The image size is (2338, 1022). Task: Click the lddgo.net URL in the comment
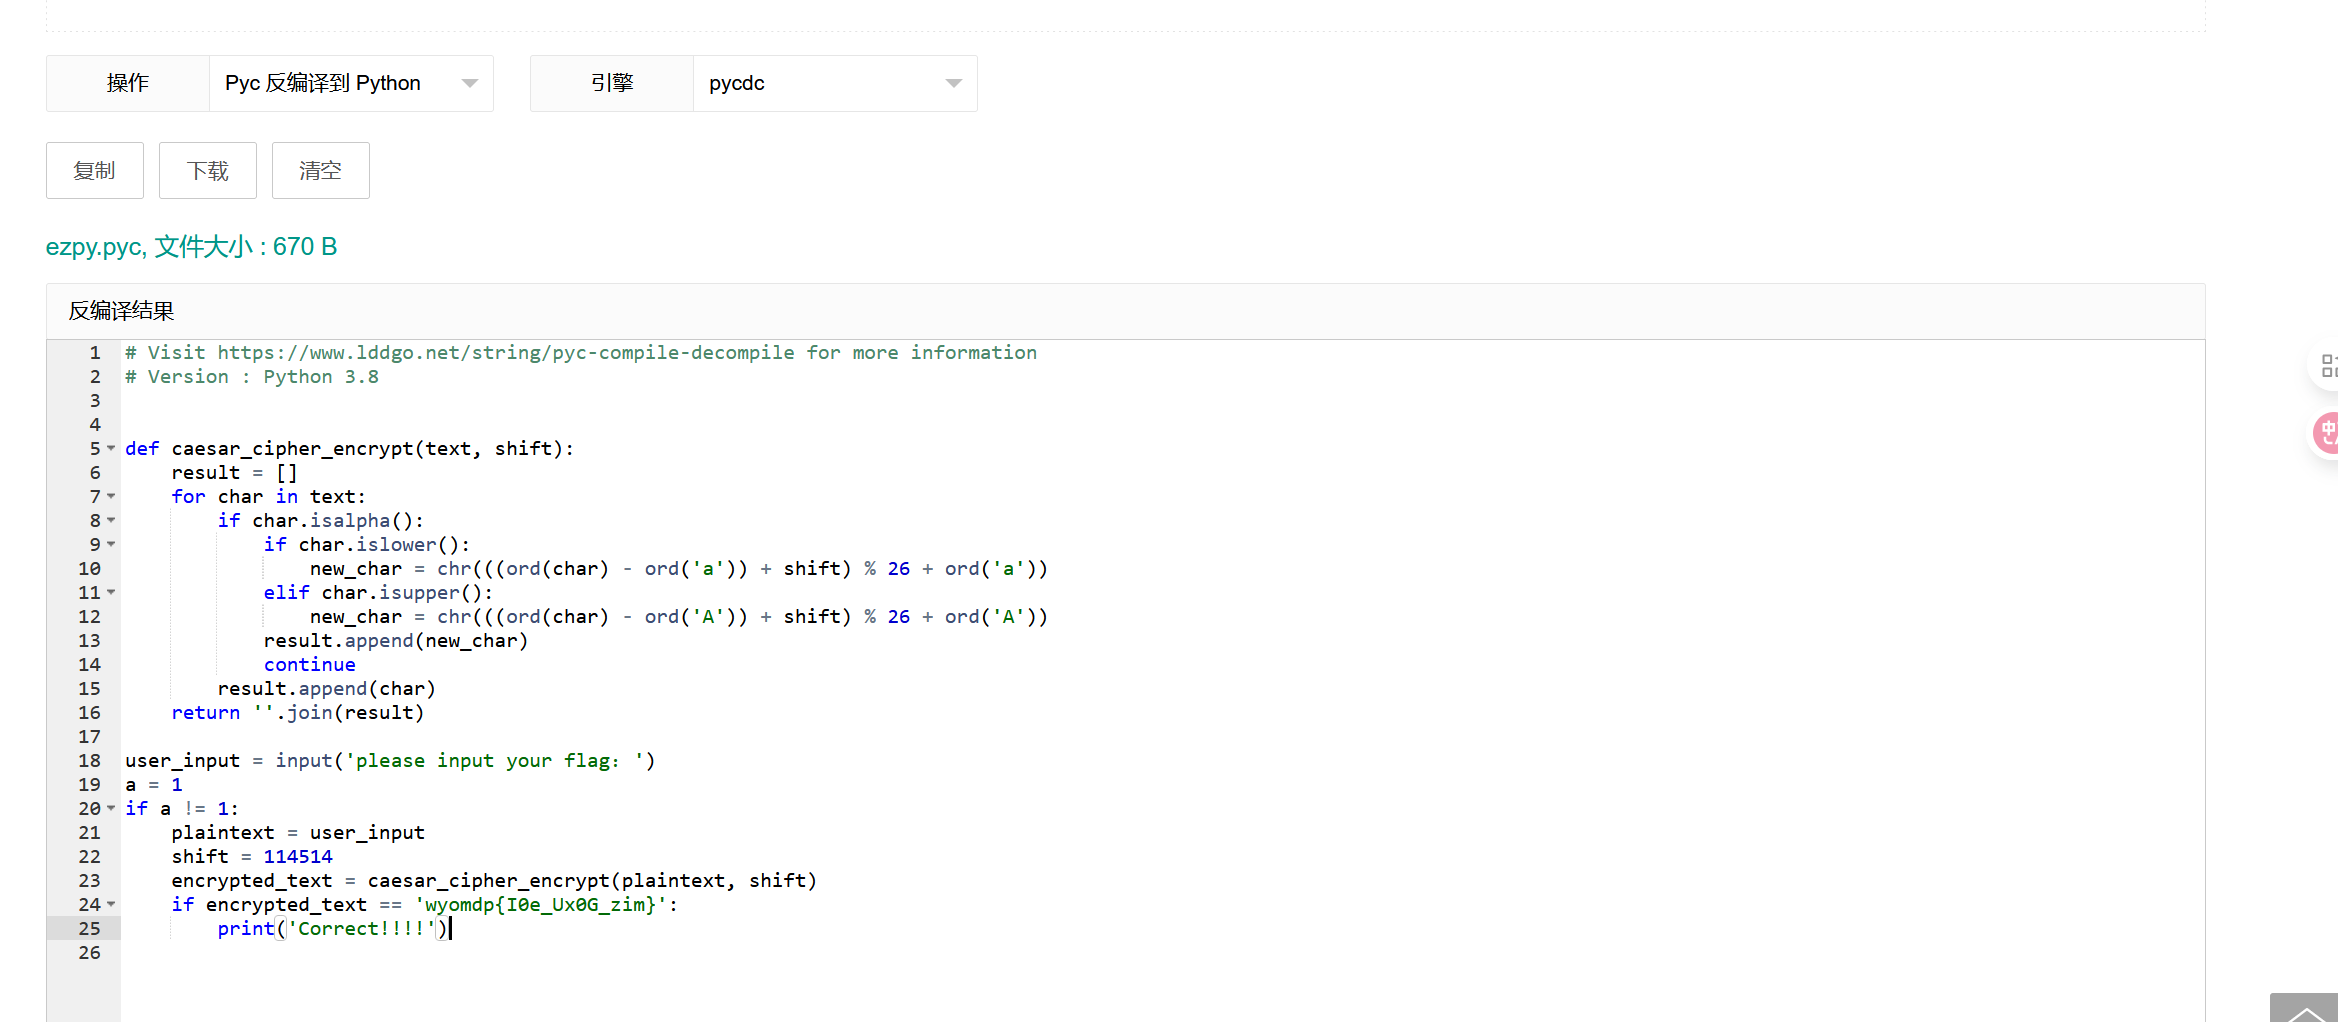pyautogui.click(x=505, y=353)
